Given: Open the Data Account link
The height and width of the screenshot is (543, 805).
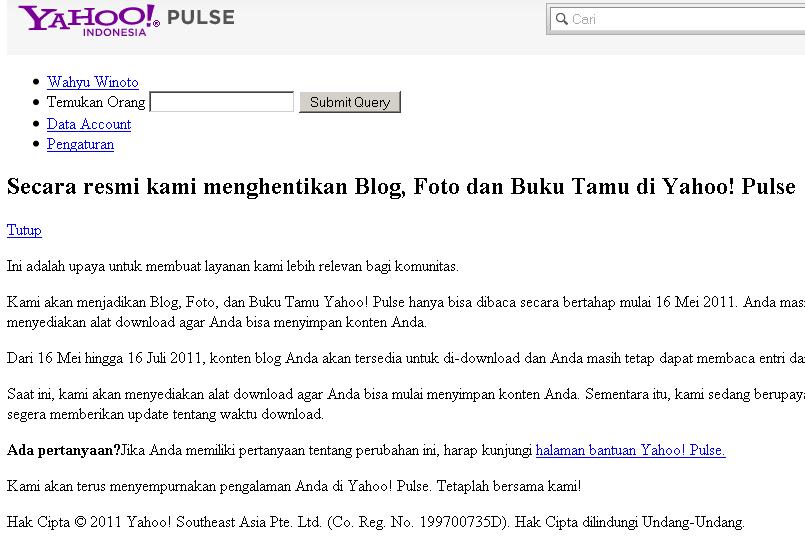Looking at the screenshot, I should point(89,124).
